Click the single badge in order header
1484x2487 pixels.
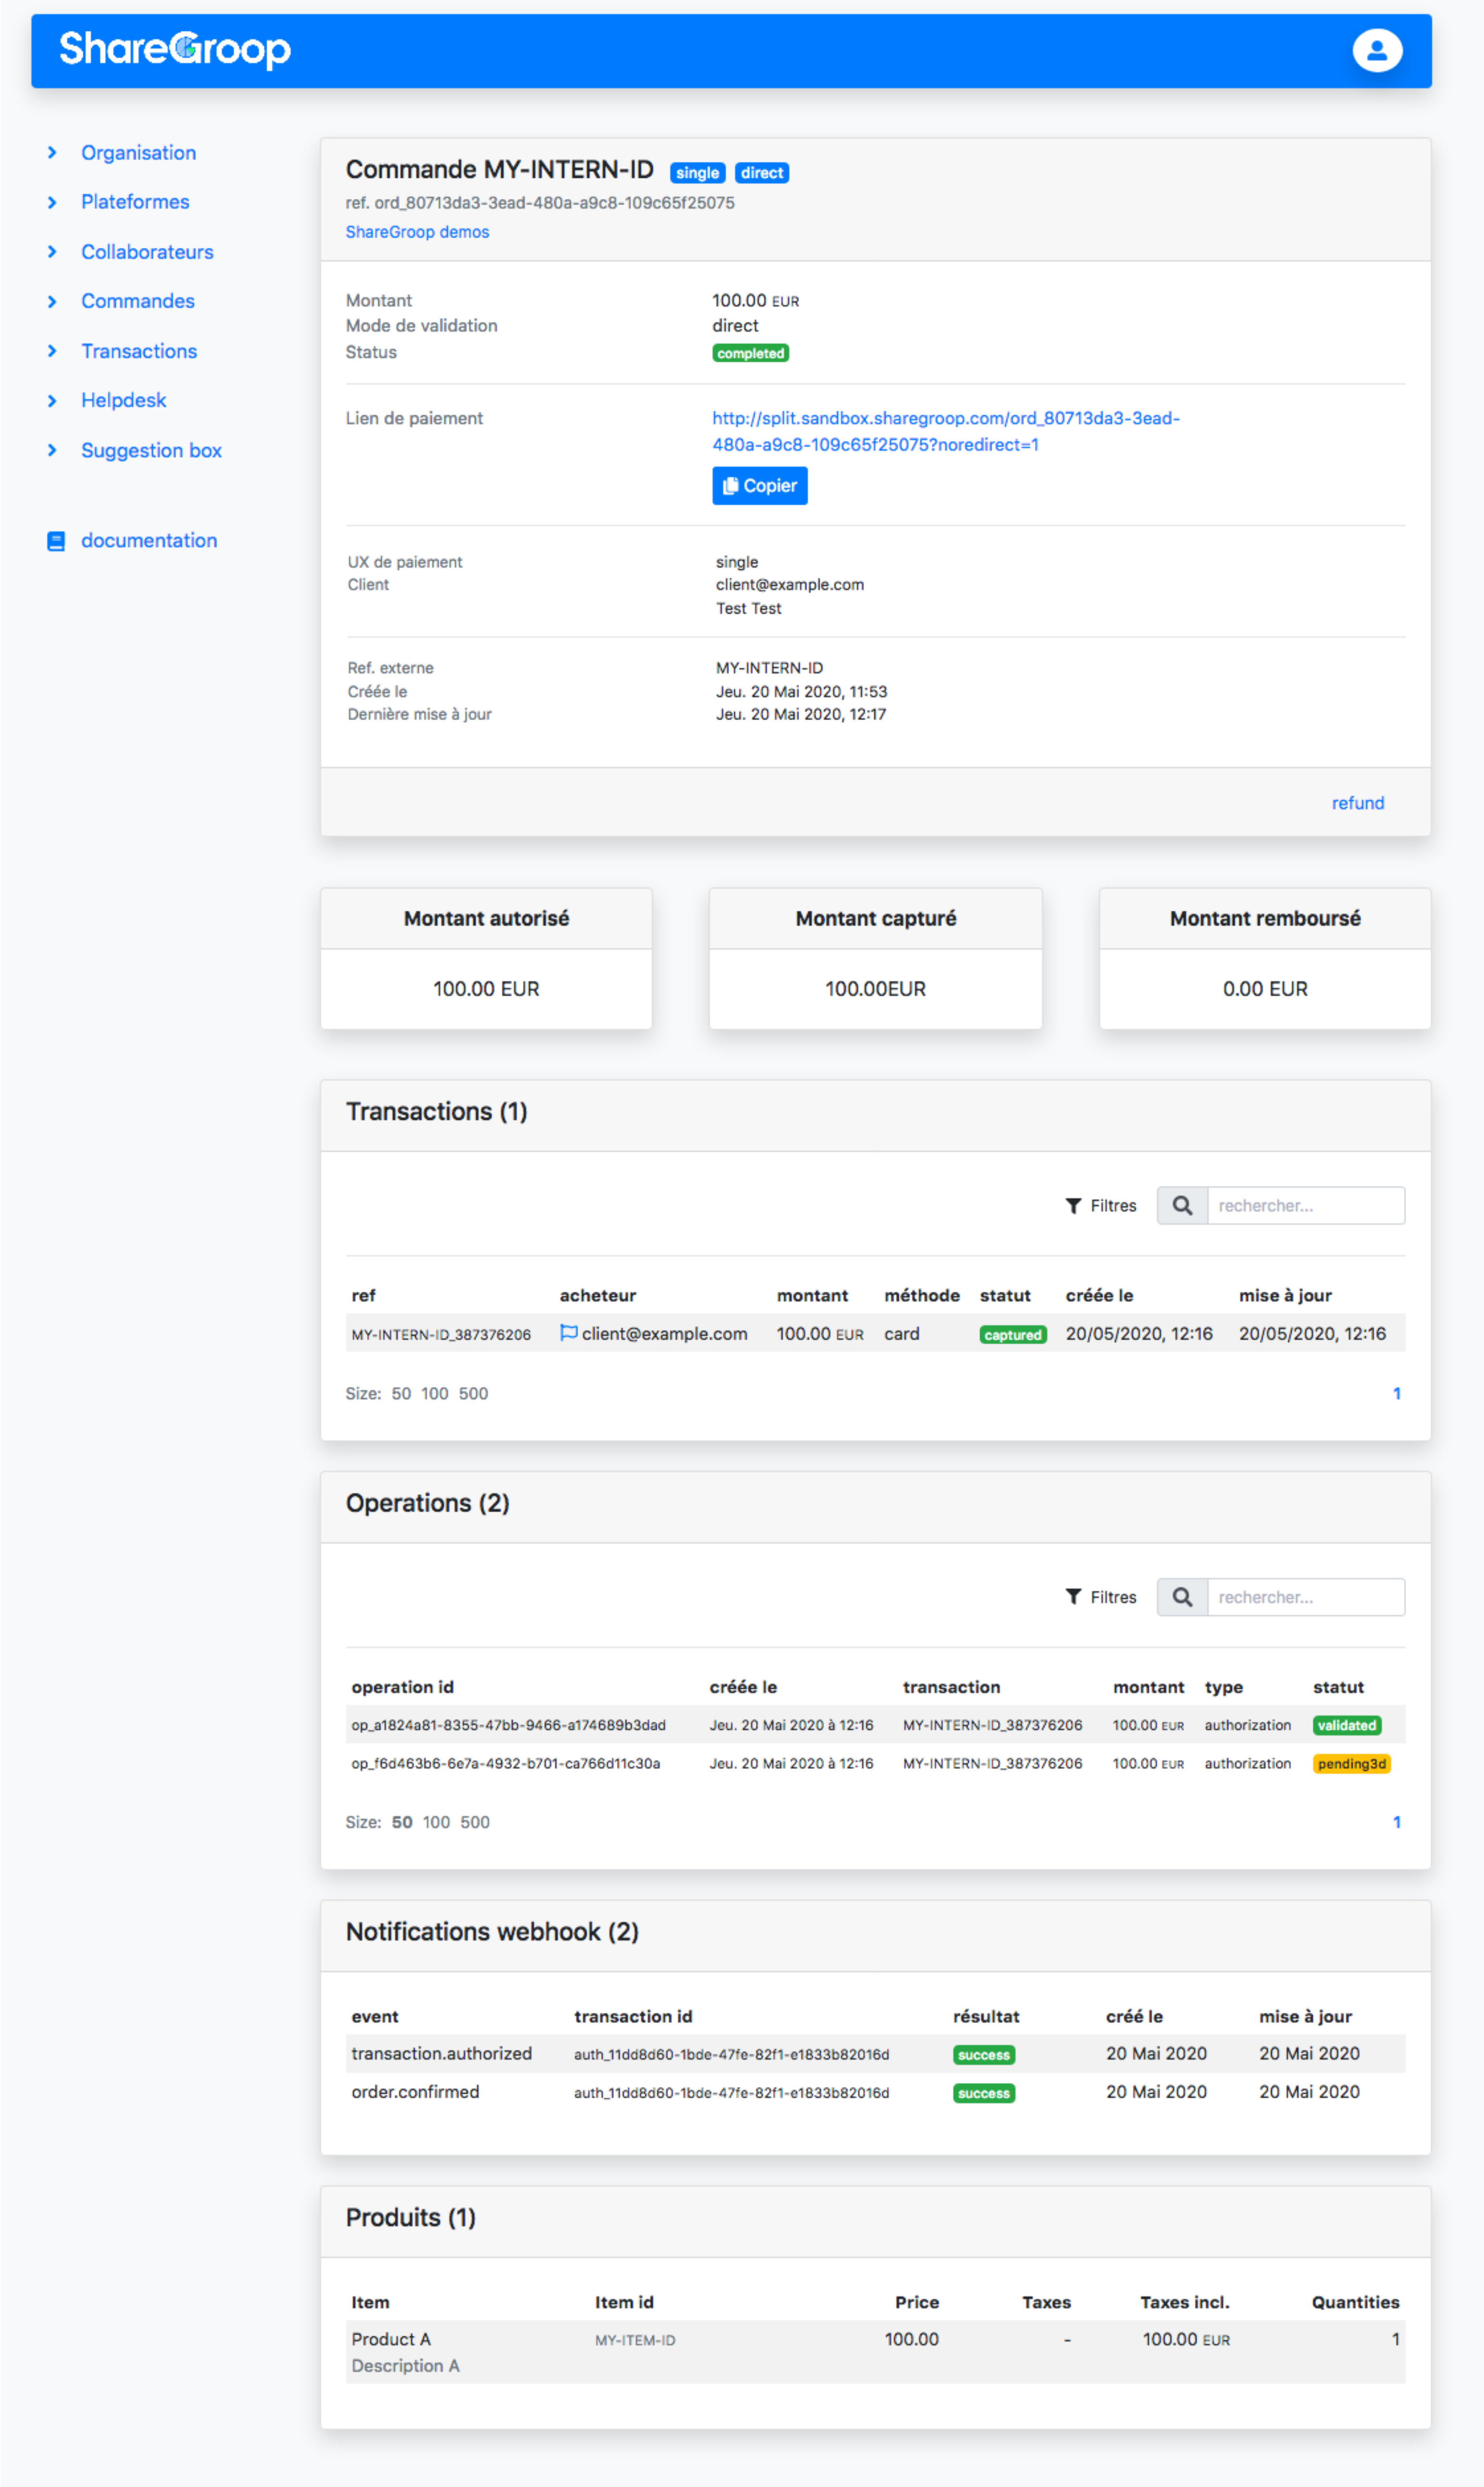pyautogui.click(x=697, y=173)
